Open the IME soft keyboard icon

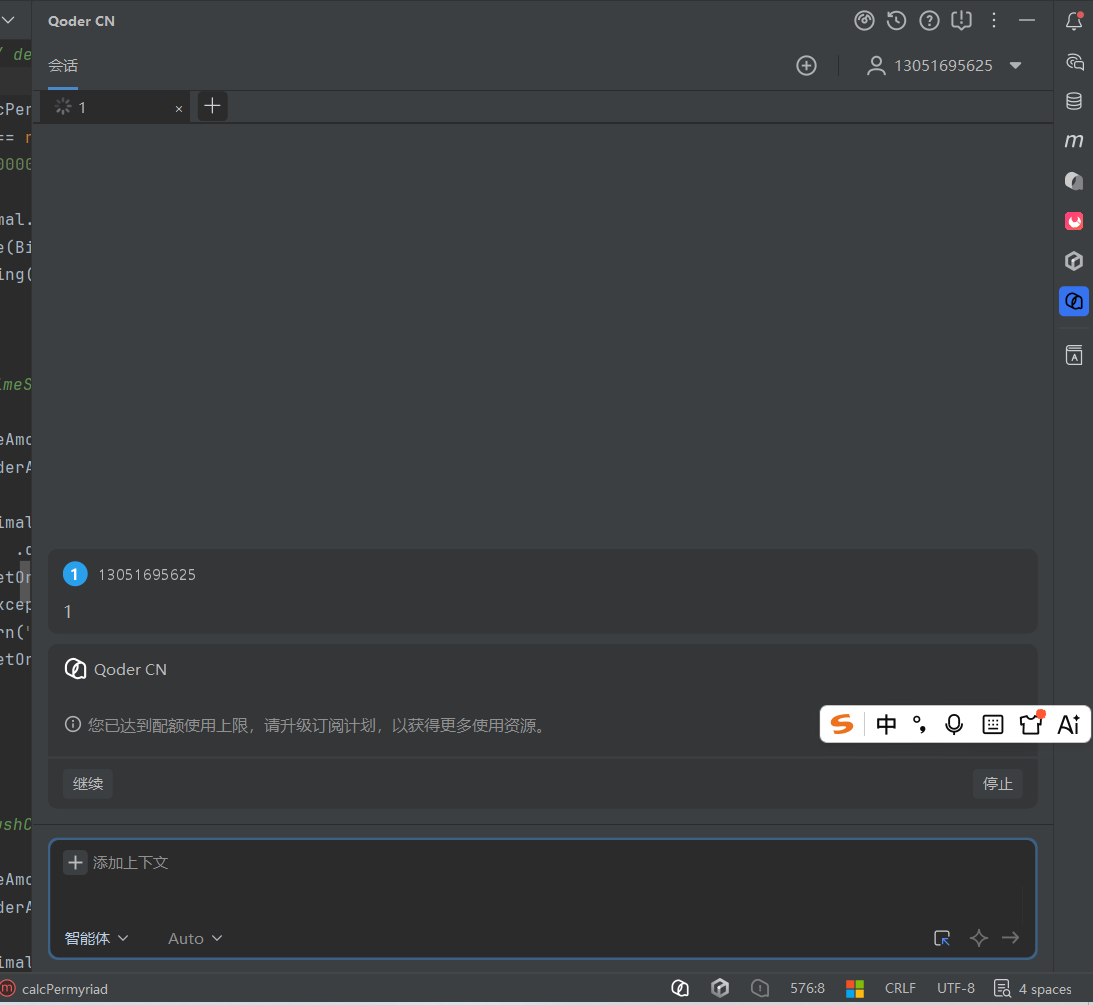pyautogui.click(x=993, y=725)
